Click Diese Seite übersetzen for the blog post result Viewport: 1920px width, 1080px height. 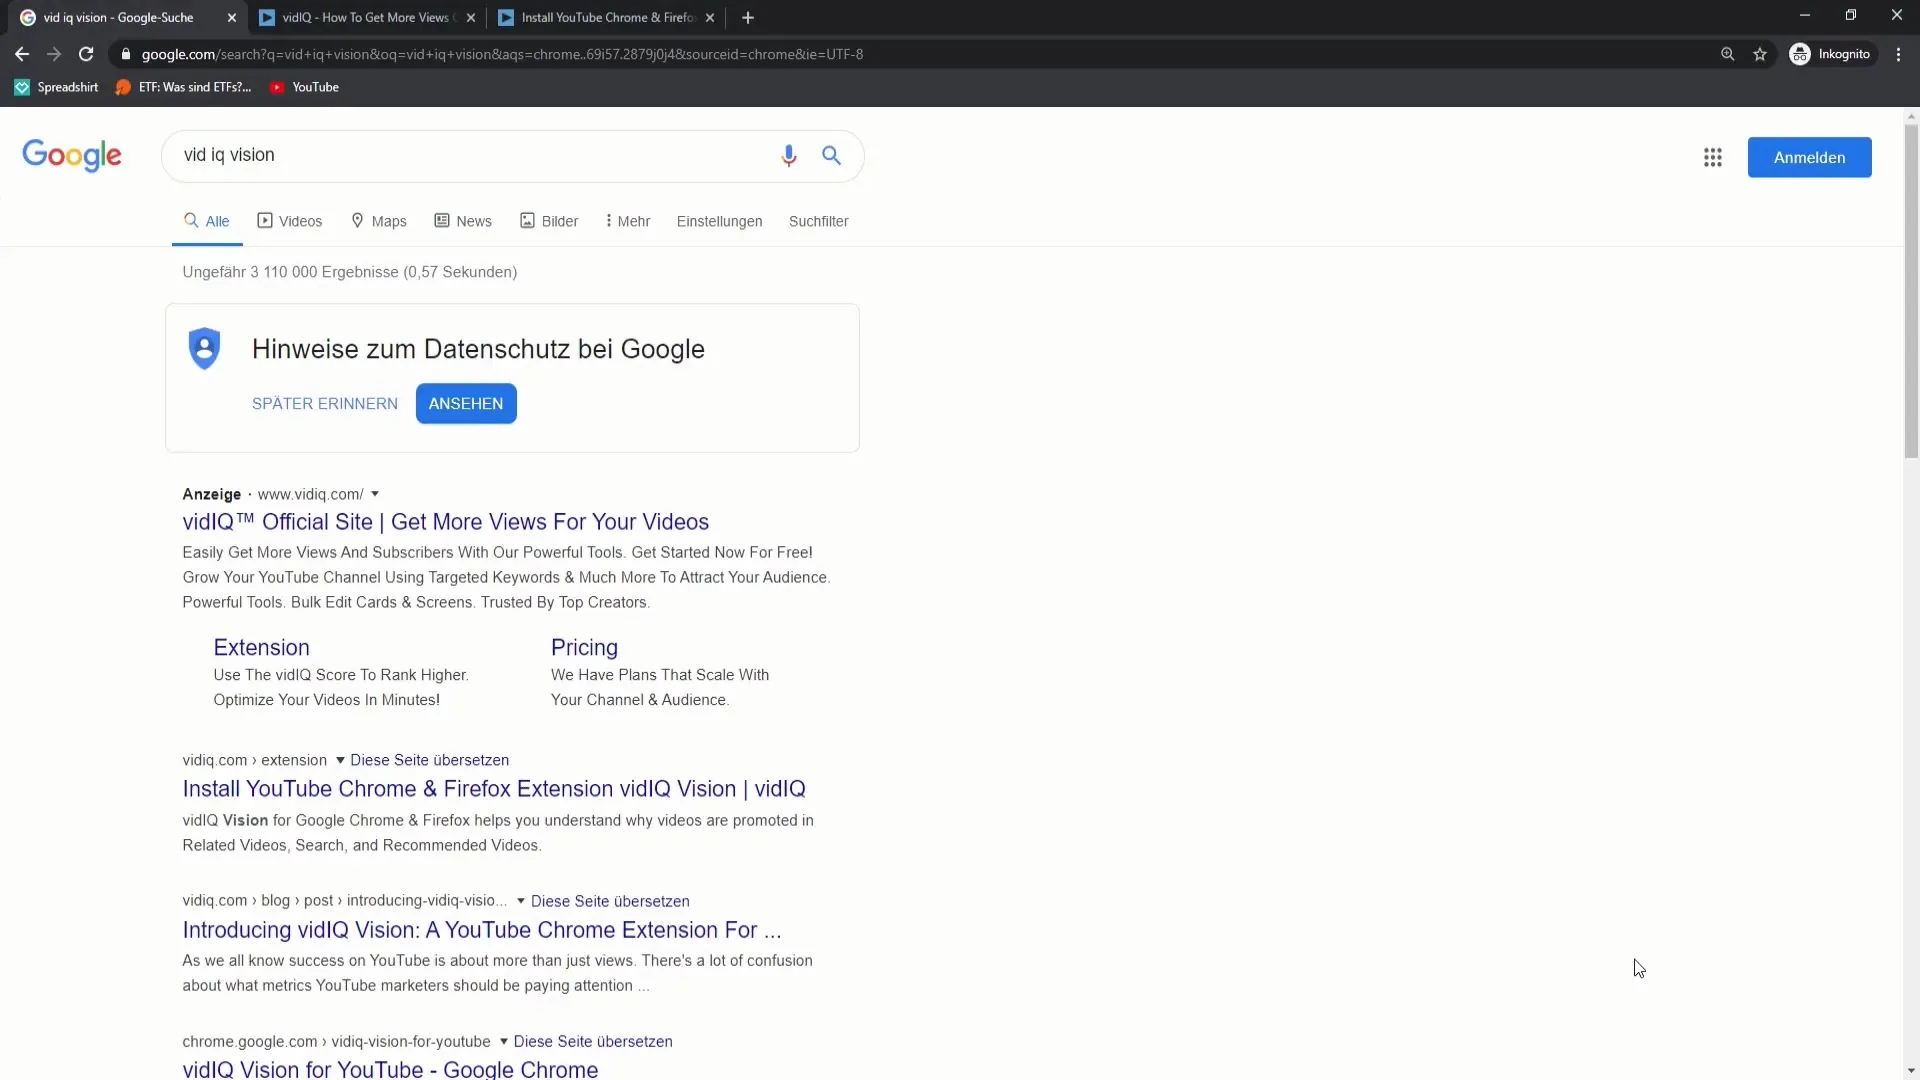click(x=610, y=901)
